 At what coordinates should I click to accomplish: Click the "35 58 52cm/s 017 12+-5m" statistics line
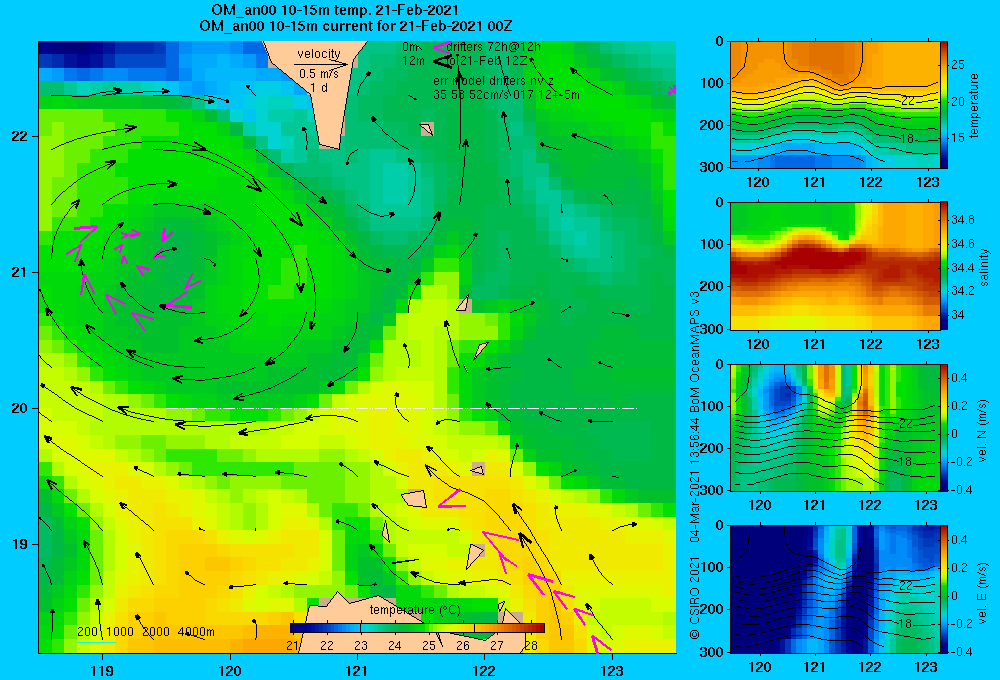[x=506, y=95]
